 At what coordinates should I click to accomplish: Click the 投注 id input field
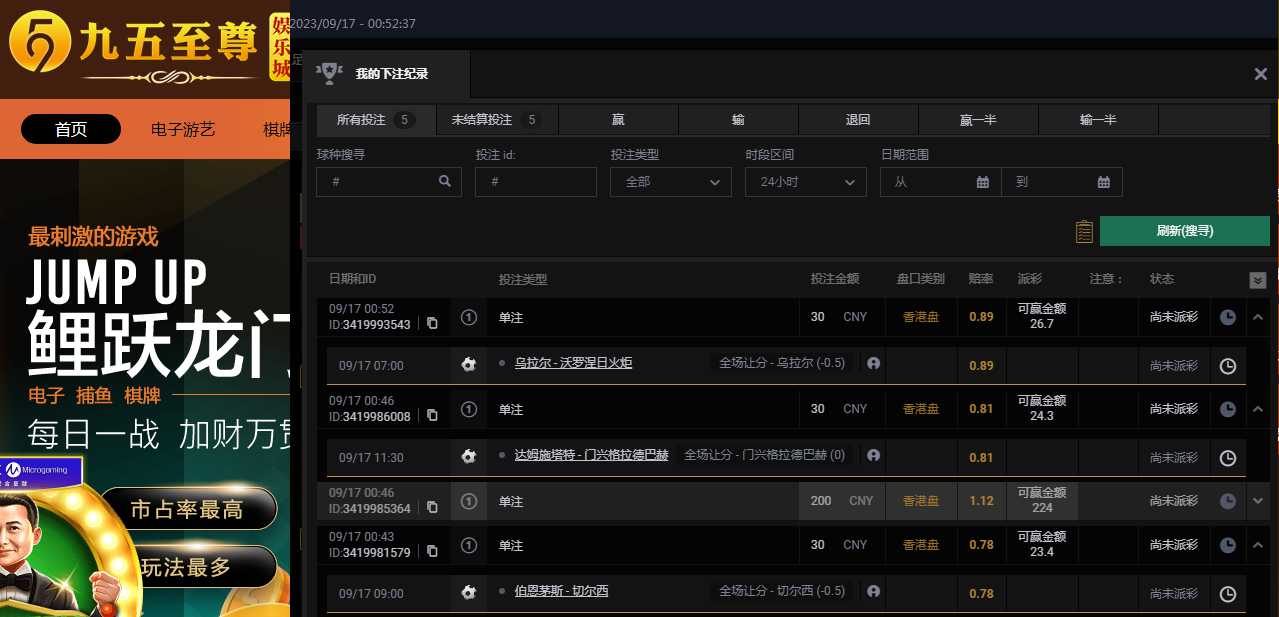click(536, 182)
